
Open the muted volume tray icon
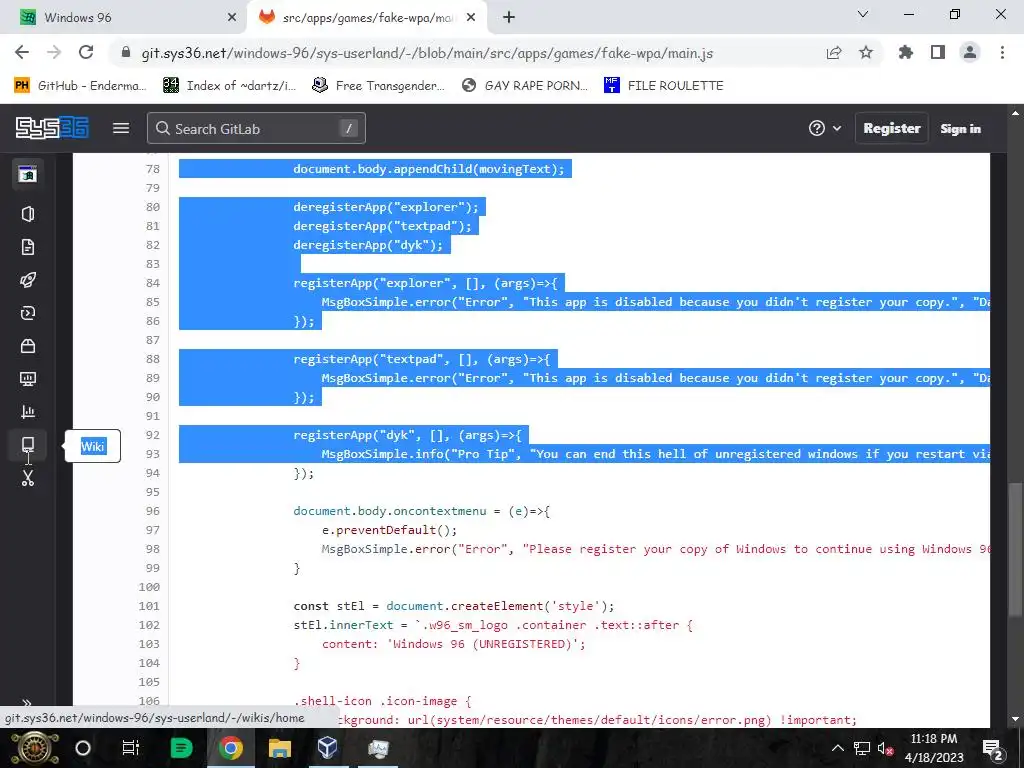click(886, 748)
